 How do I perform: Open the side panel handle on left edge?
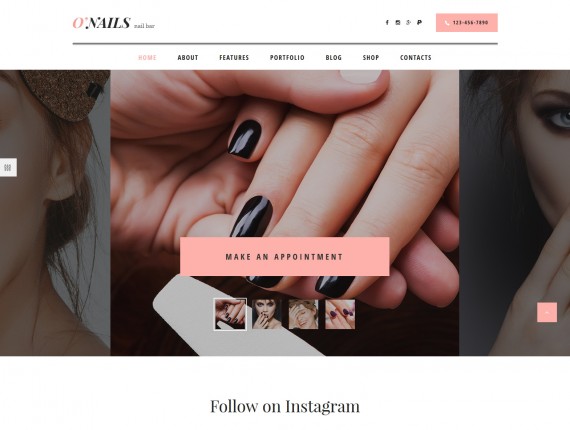tap(8, 168)
